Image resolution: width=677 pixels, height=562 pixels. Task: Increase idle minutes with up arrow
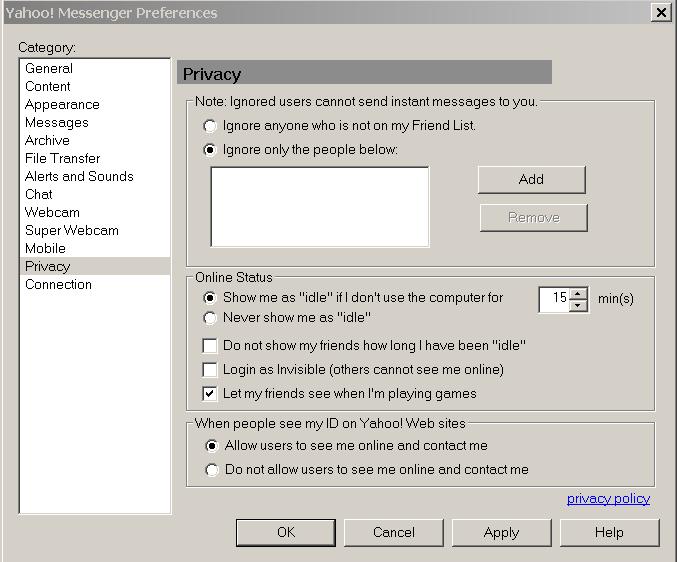pos(578,294)
